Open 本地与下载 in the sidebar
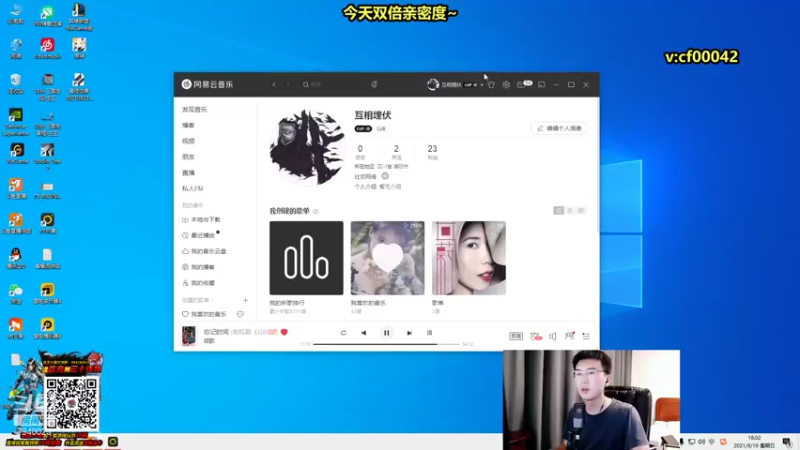800x450 pixels. click(x=202, y=220)
